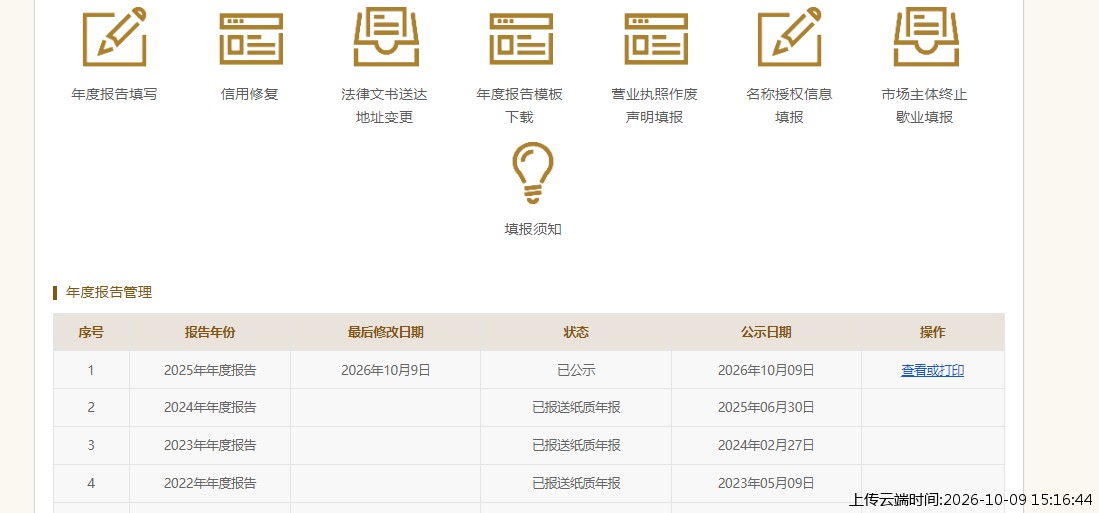Open the 年度报告模板下载 icon
The width and height of the screenshot is (1099, 513).
coord(521,39)
